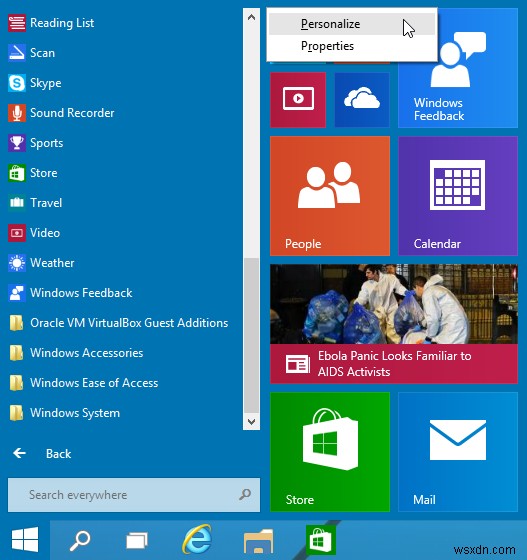
Task: Select the Travel text label
Action: (x=46, y=203)
